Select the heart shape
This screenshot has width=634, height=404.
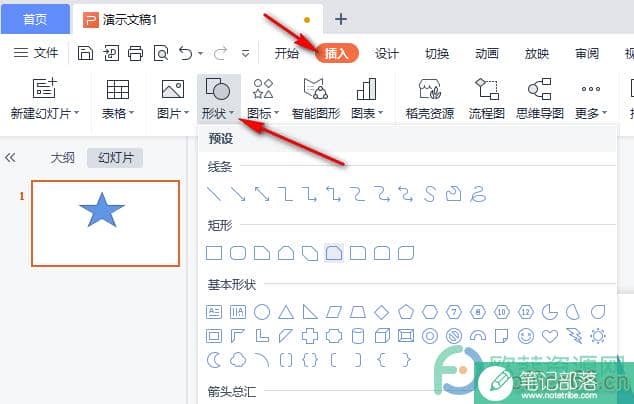click(550, 336)
